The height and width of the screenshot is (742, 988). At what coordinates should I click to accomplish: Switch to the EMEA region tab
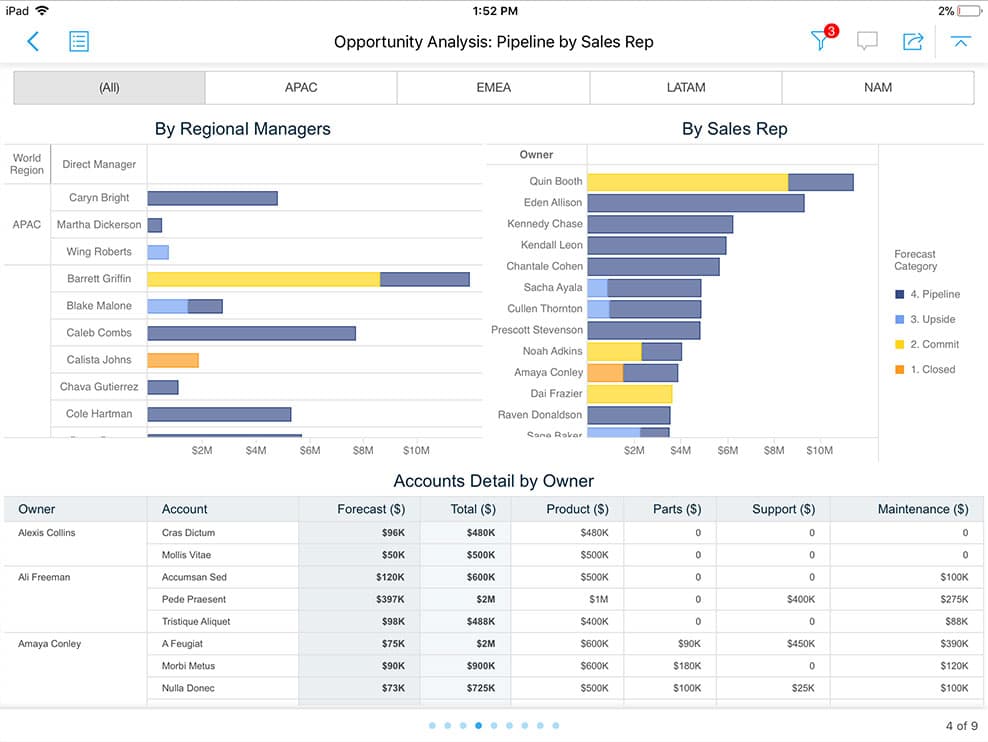click(493, 87)
